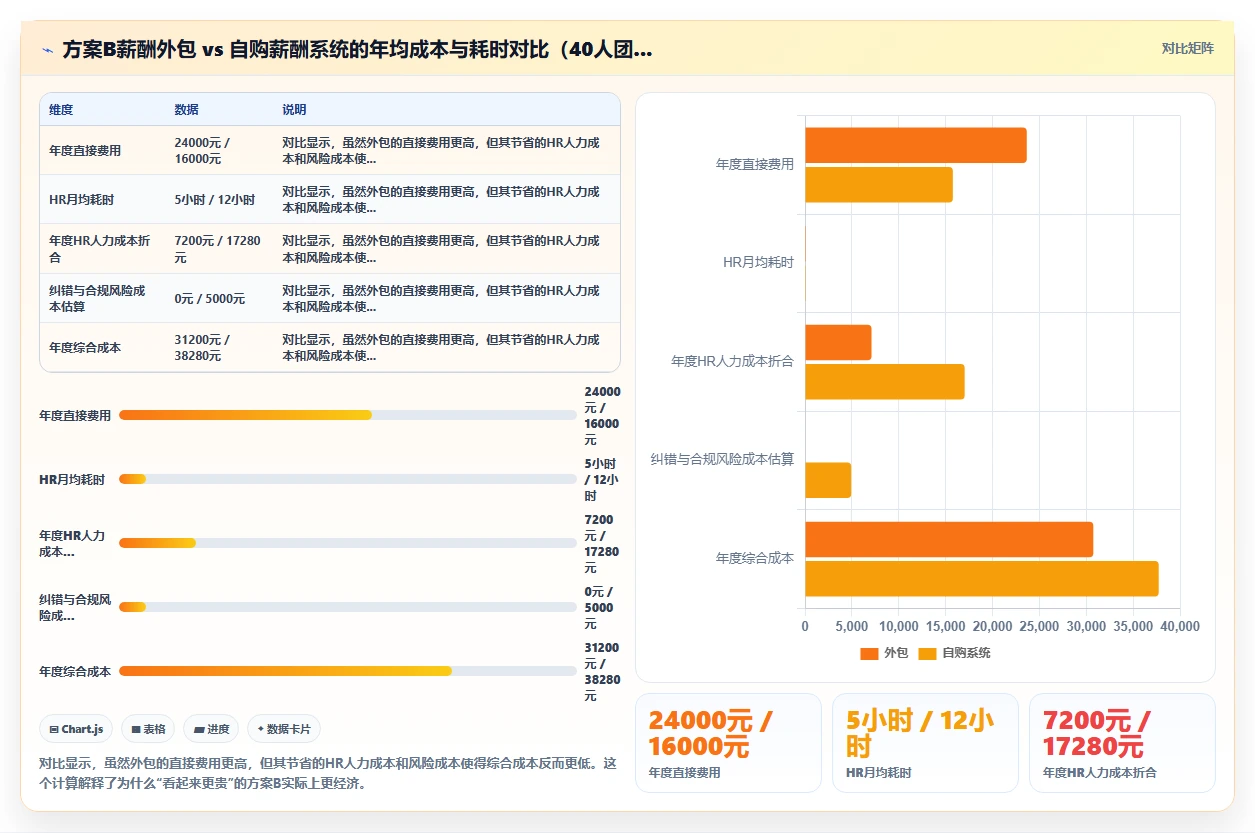This screenshot has height=833, width=1255.
Task: Click HR月均耗时 row label in table
Action: (82, 200)
